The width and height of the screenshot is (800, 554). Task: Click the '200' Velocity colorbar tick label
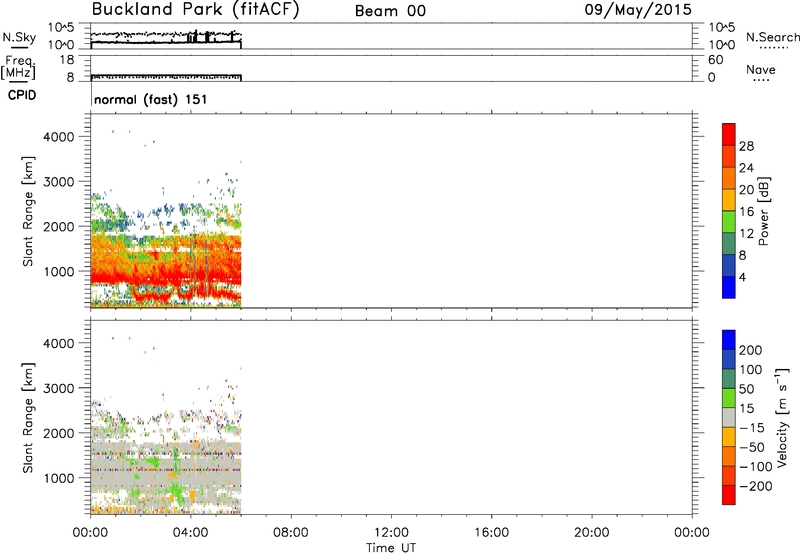coord(751,350)
